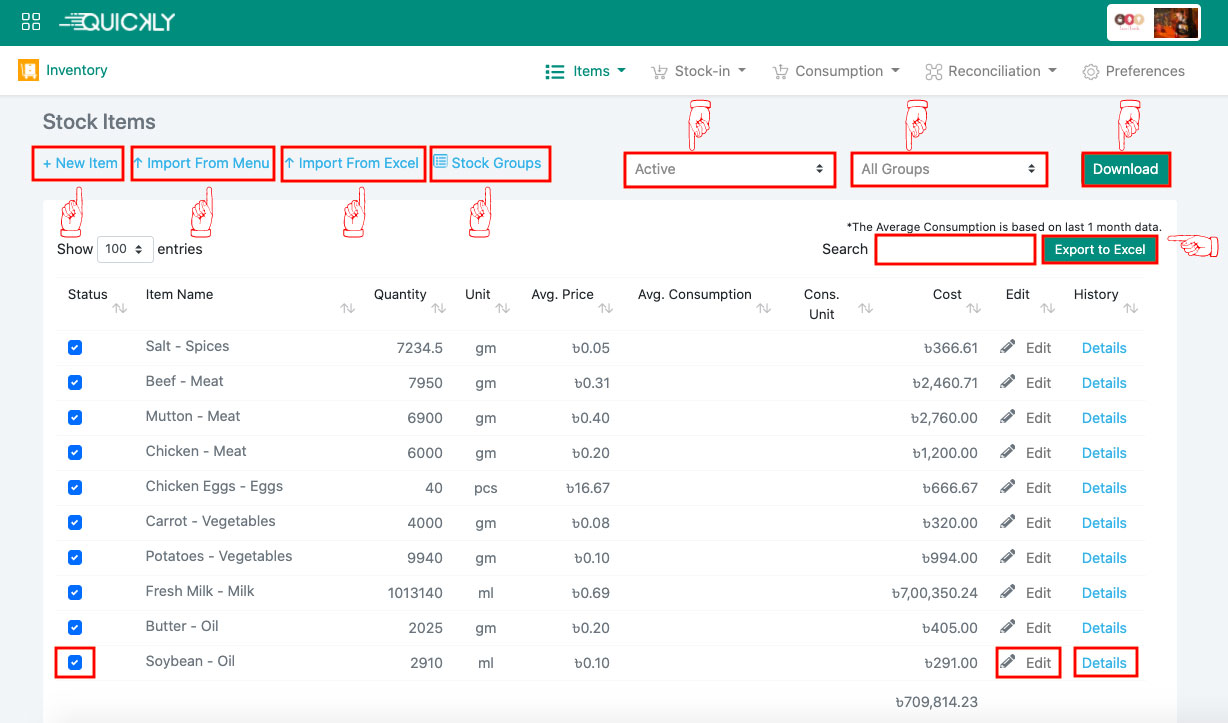Click the Stock Groups list icon
The width and height of the screenshot is (1228, 723).
tap(440, 162)
